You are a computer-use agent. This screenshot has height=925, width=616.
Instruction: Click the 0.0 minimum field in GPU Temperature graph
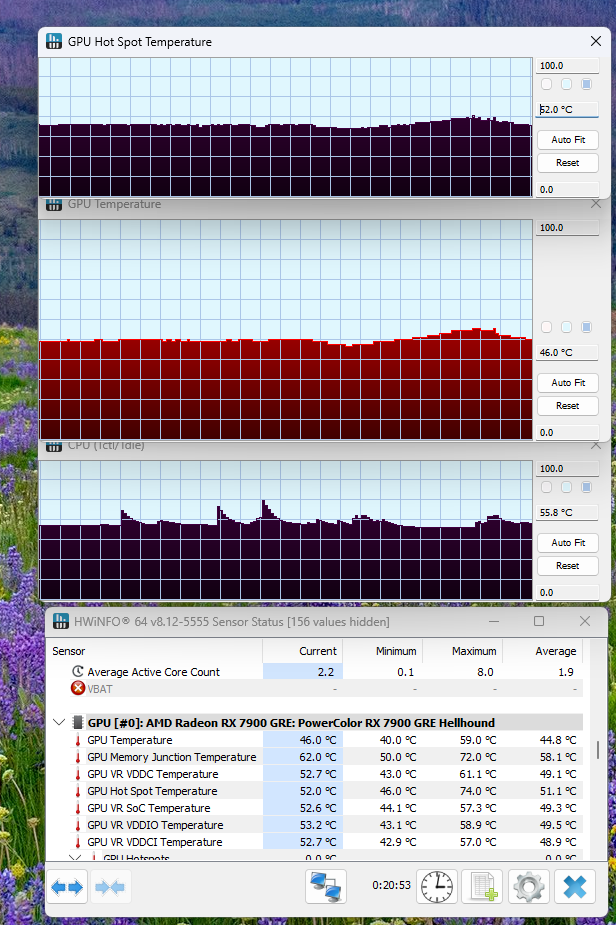(567, 432)
